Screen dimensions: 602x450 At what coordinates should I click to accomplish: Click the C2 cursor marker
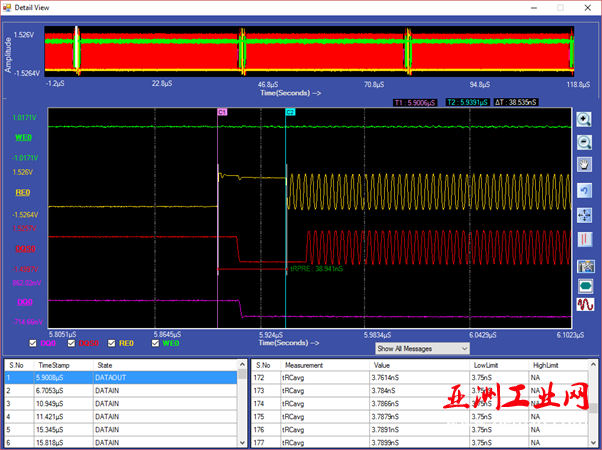(x=290, y=112)
